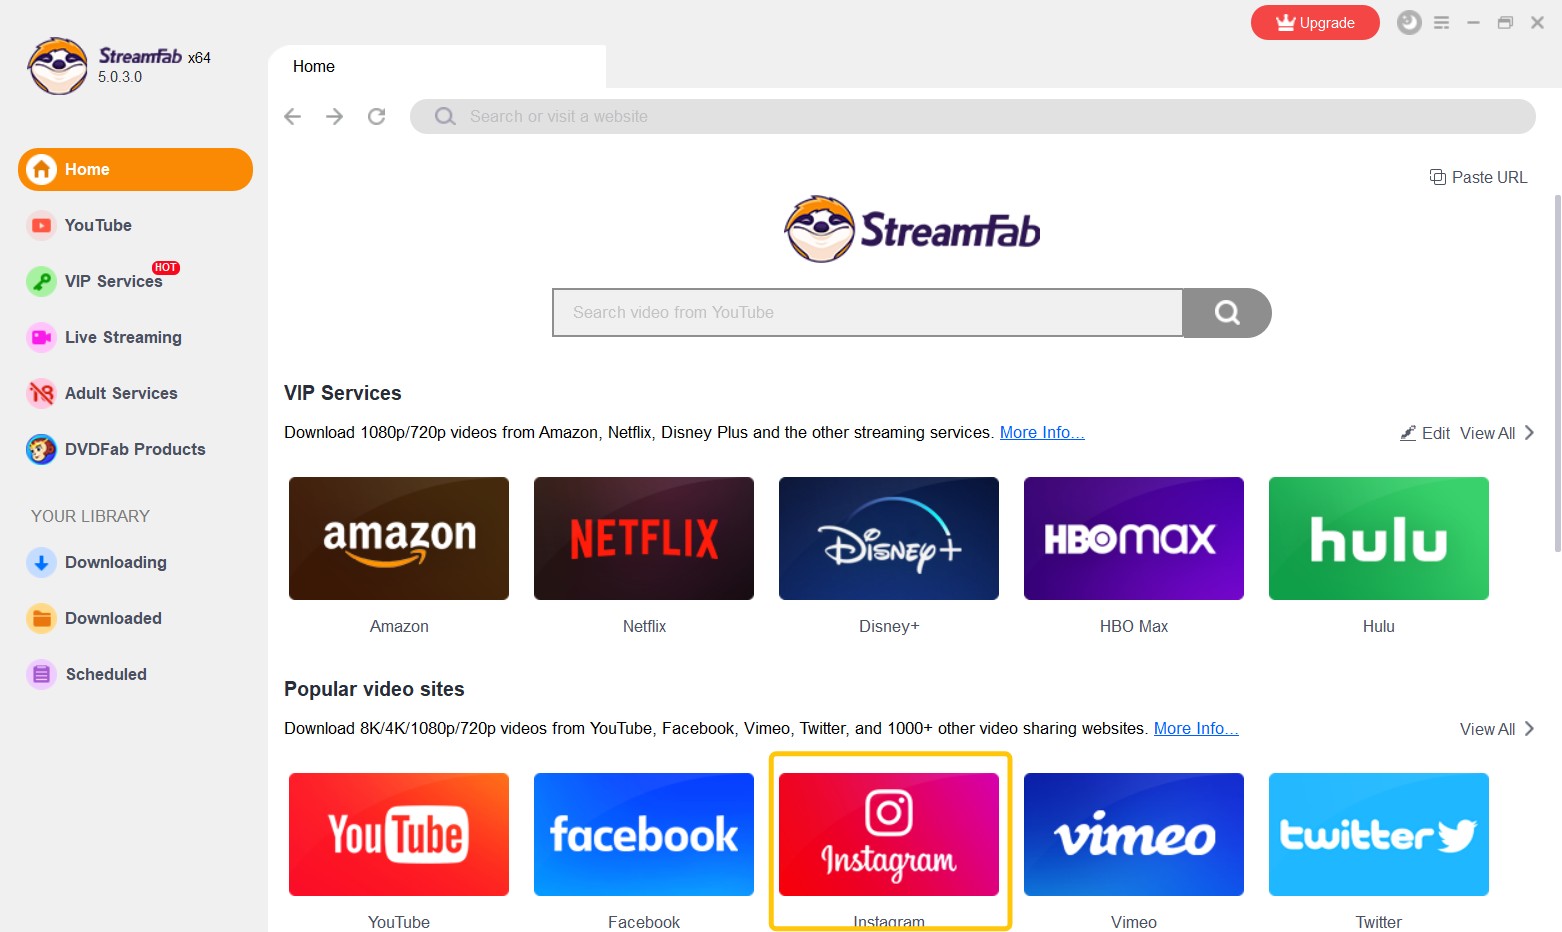Click the magnifier search button
Screen dimensions: 1562x932
[1227, 312]
